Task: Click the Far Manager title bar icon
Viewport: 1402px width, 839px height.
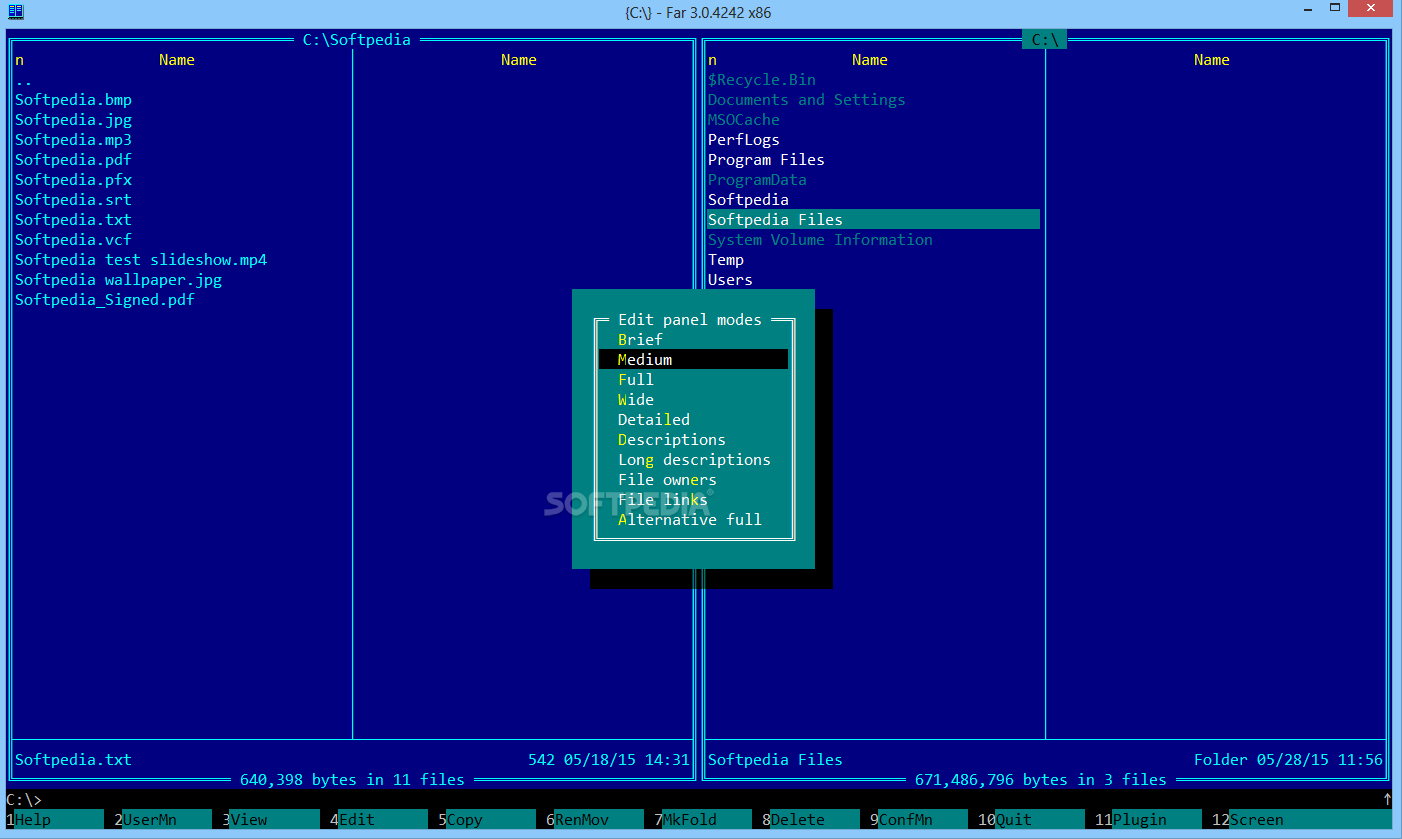Action: coord(15,11)
